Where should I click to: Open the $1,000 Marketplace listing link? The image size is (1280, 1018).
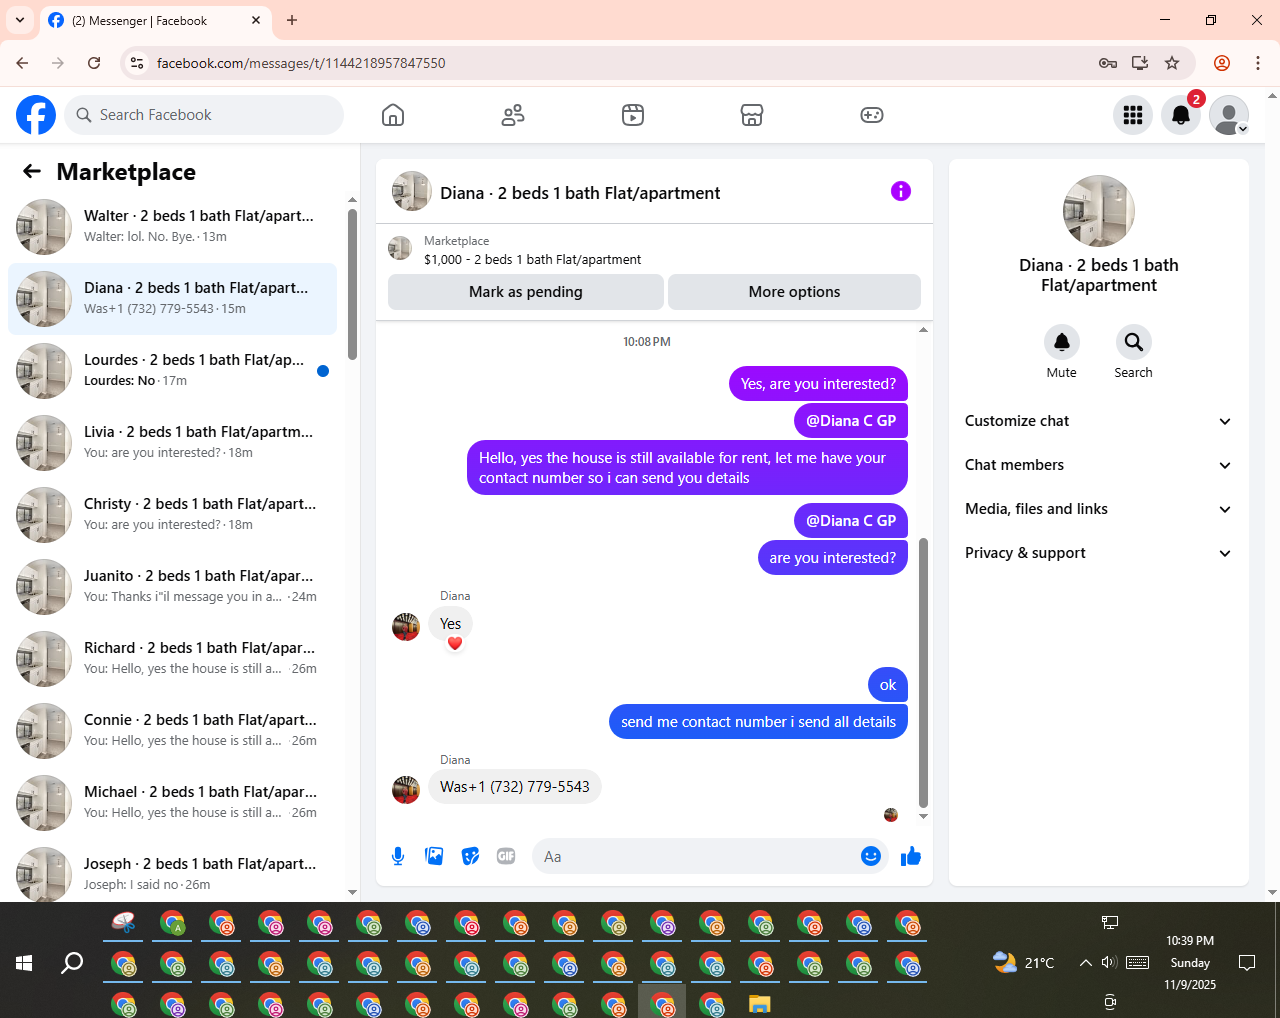pos(532,259)
